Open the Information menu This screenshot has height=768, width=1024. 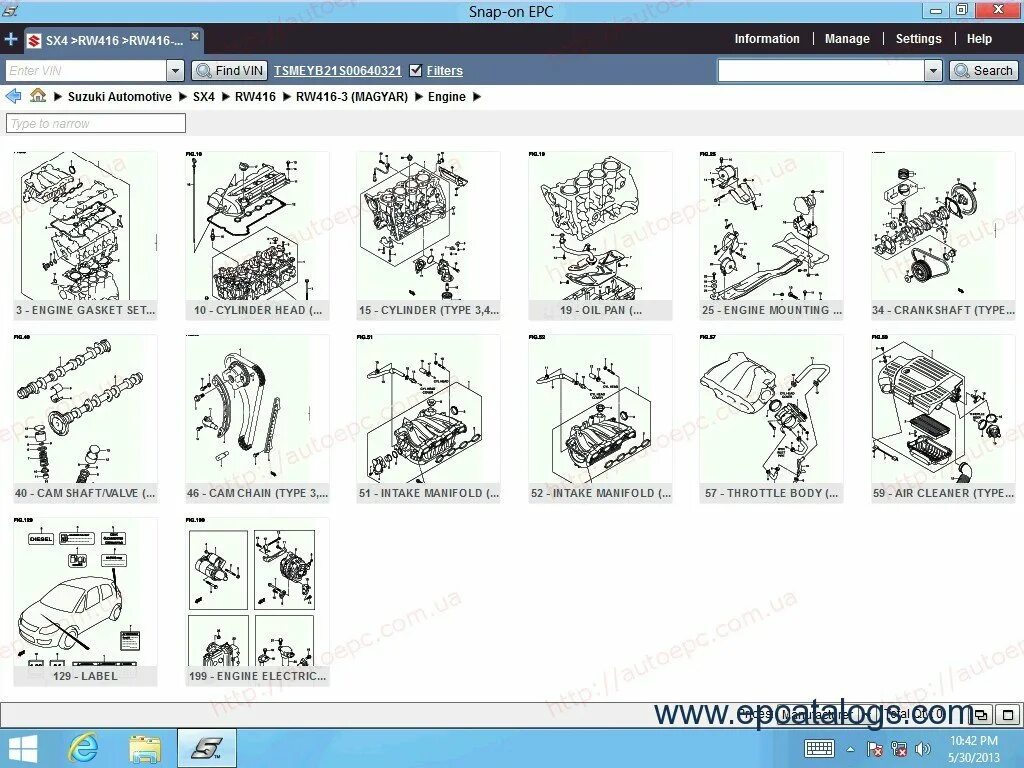point(767,39)
